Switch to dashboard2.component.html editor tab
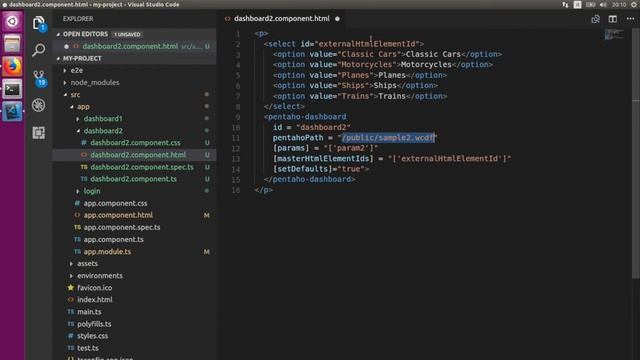This screenshot has width=640, height=360. point(282,19)
